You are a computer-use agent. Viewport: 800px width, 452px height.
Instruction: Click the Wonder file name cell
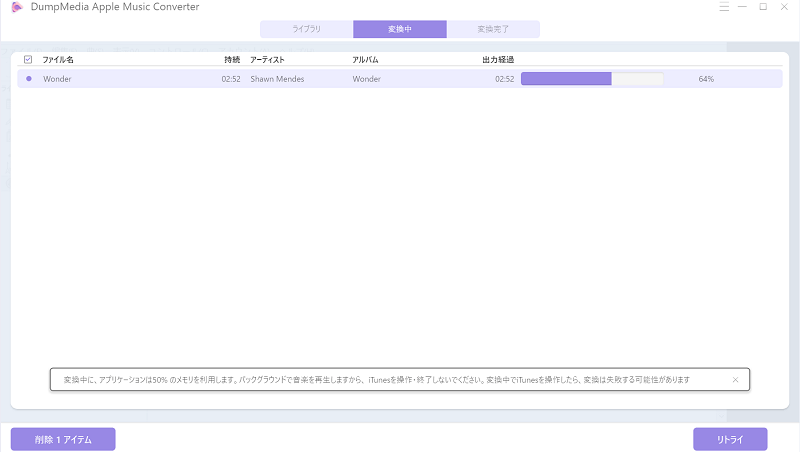(x=57, y=79)
